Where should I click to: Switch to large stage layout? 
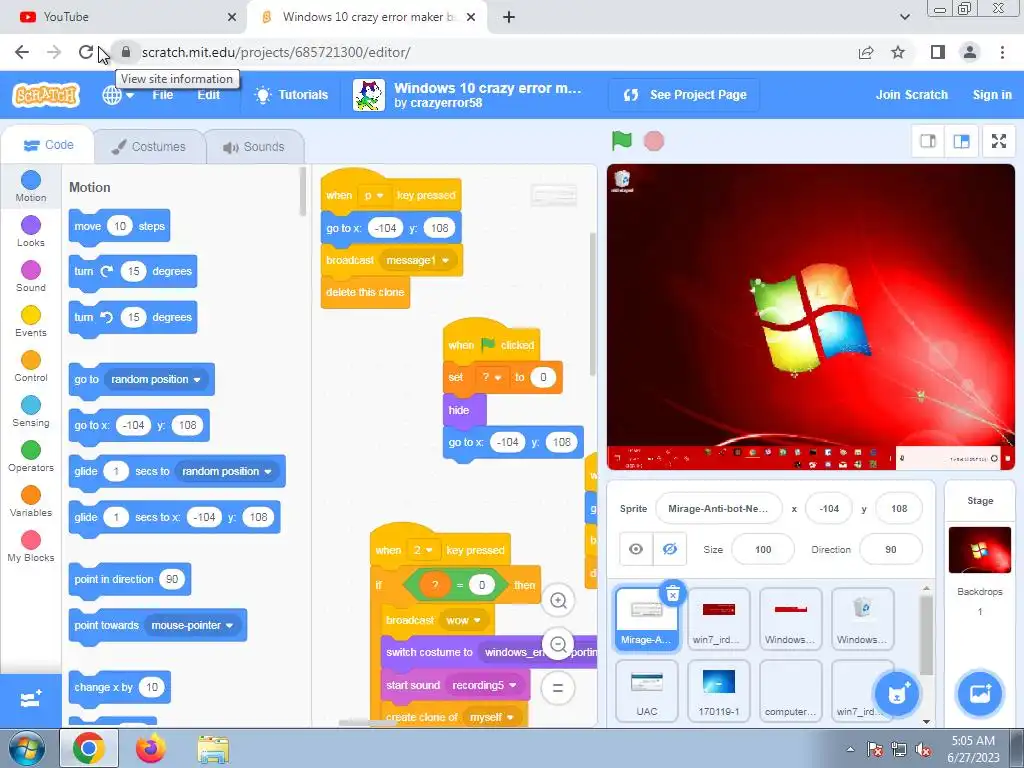click(x=961, y=141)
